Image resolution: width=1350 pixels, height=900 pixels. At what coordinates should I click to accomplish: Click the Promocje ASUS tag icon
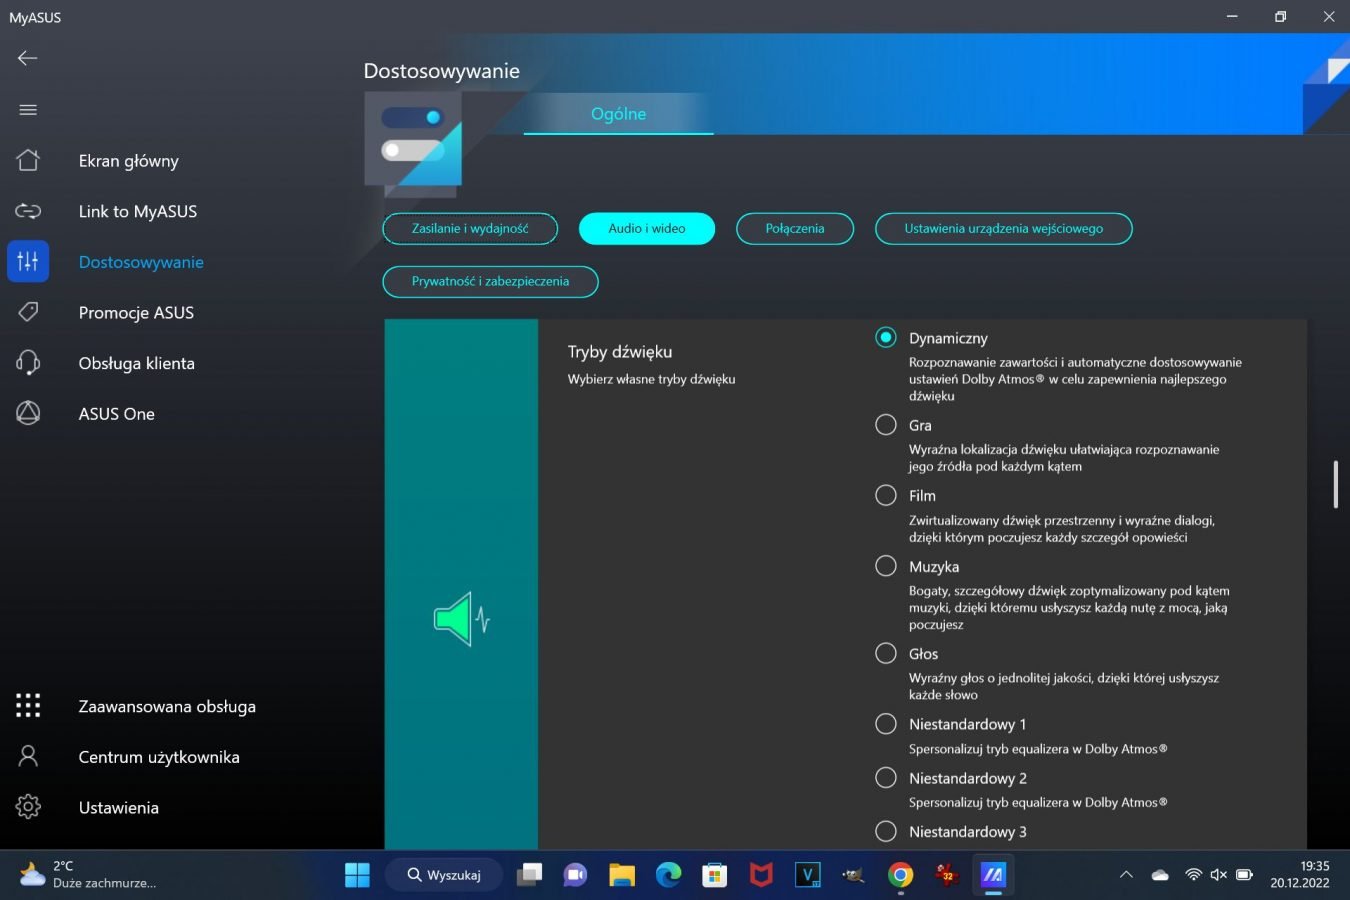28,312
